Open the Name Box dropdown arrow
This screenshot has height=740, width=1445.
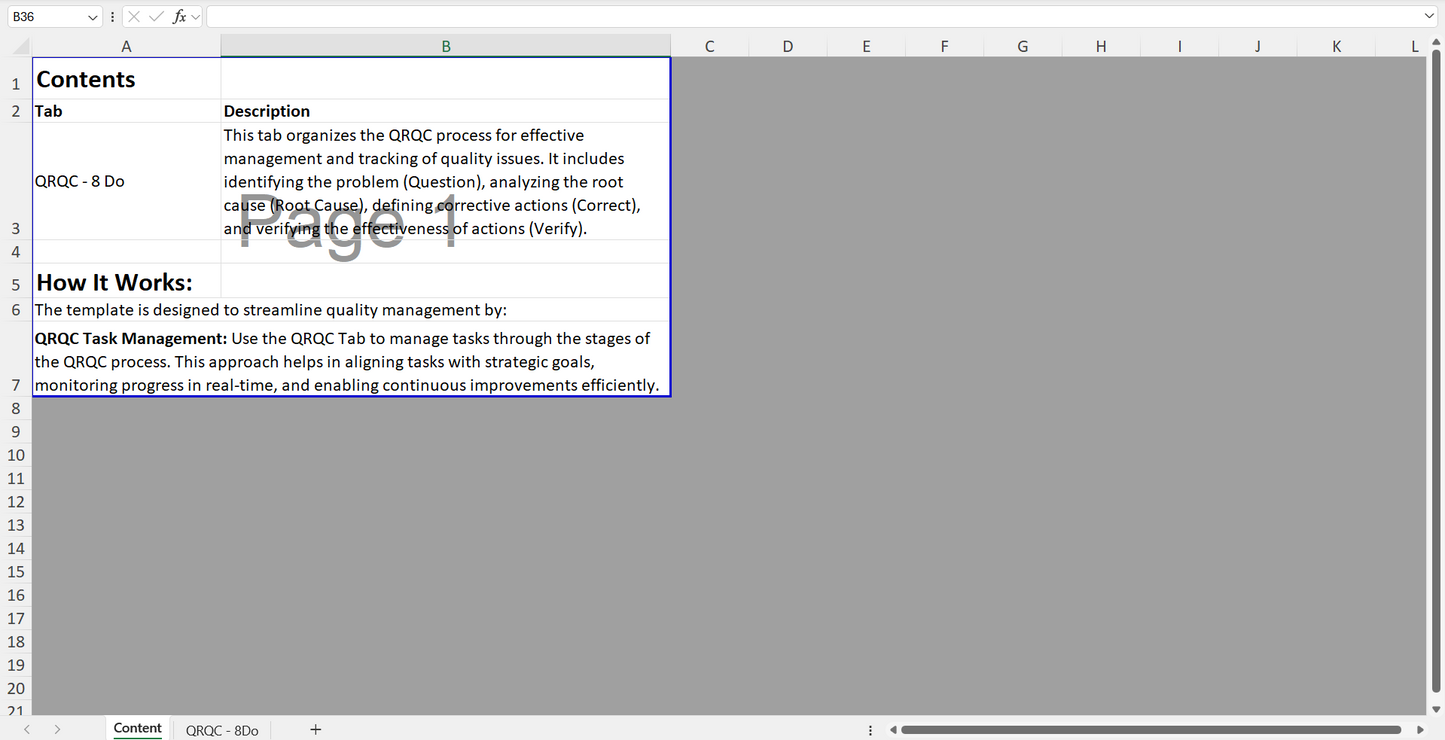click(93, 17)
